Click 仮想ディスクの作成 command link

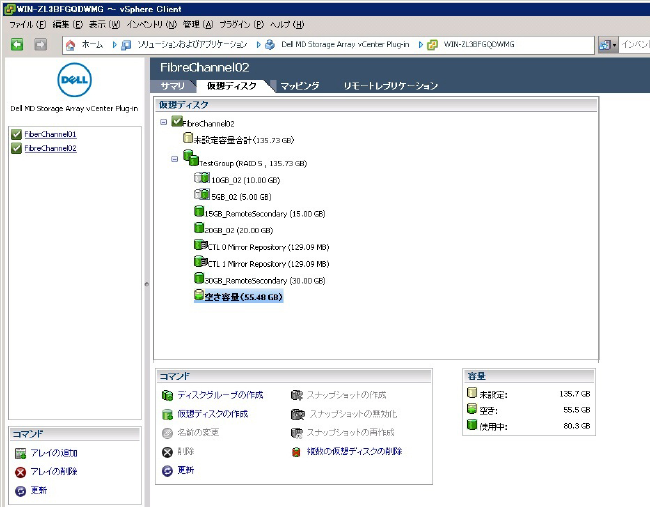[213, 414]
